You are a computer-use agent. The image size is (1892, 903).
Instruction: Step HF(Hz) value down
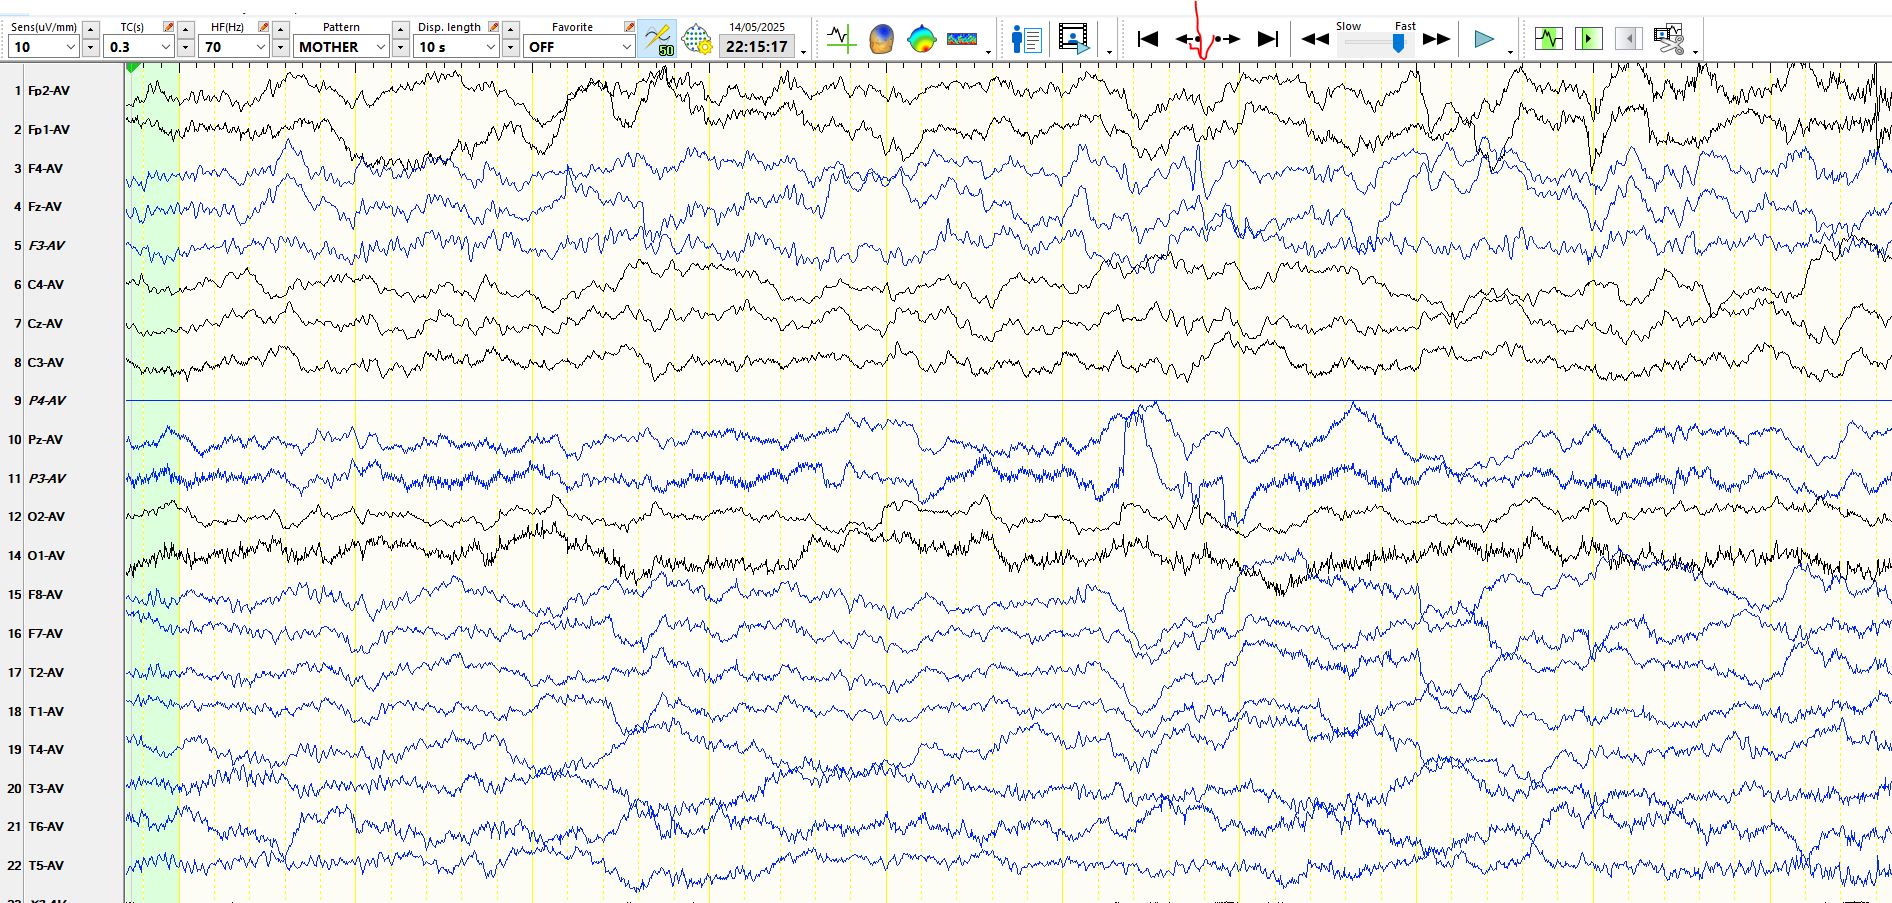pyautogui.click(x=281, y=47)
